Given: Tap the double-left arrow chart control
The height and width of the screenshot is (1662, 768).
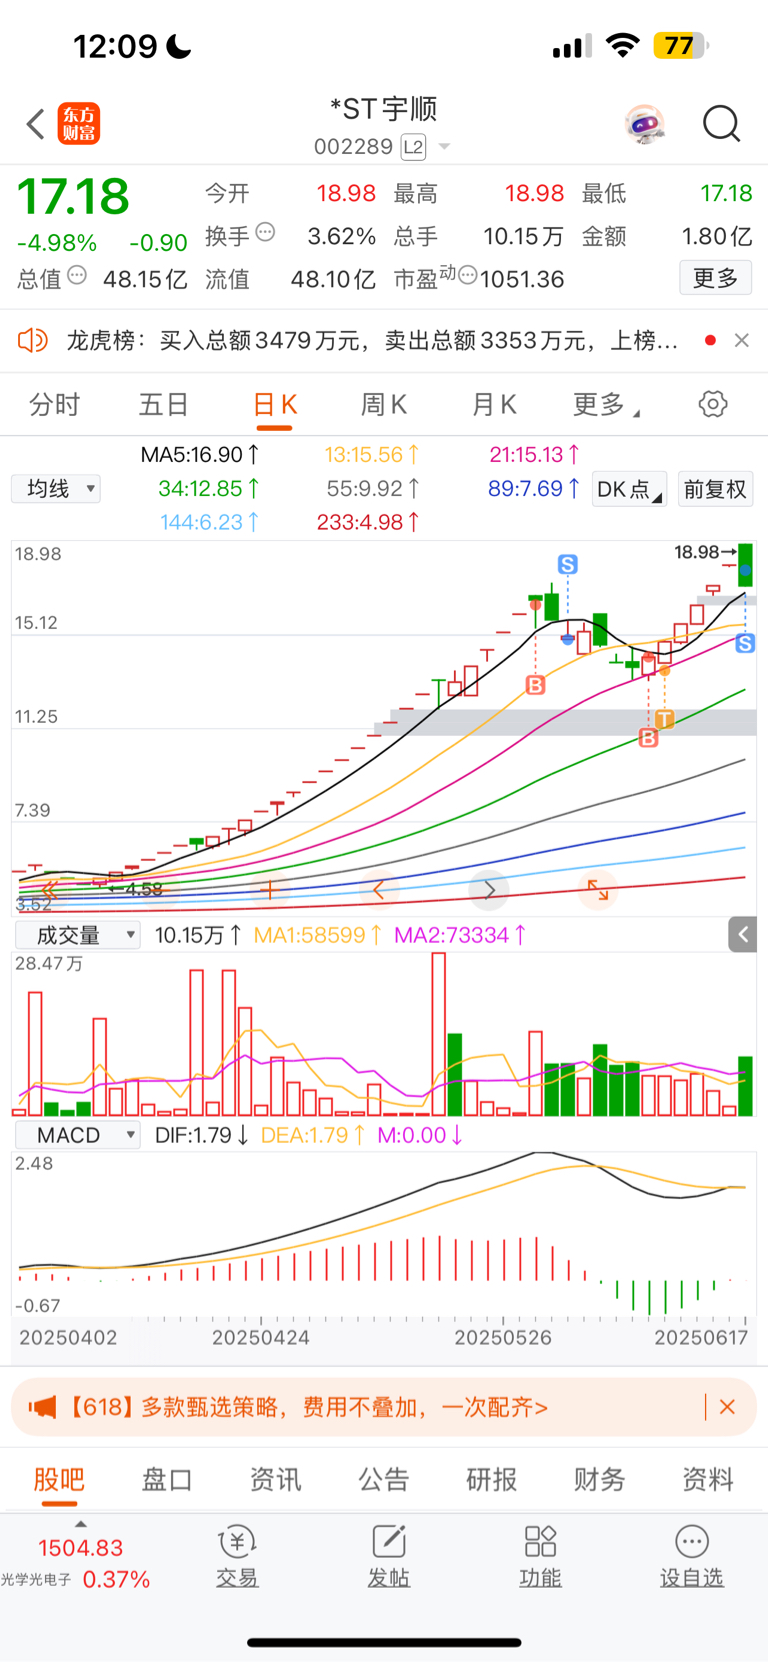Looking at the screenshot, I should (x=48, y=889).
